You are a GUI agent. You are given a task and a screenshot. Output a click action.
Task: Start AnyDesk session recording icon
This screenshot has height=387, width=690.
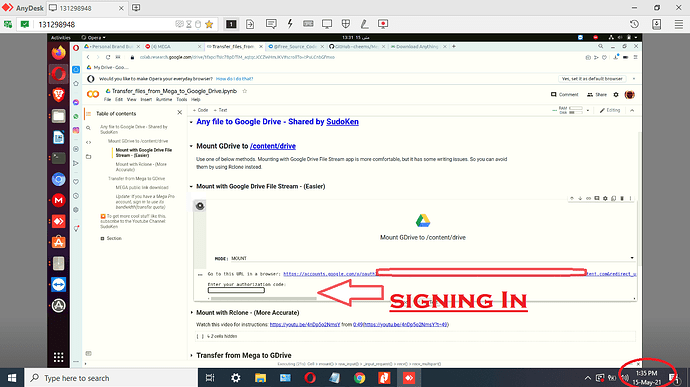pos(383,24)
